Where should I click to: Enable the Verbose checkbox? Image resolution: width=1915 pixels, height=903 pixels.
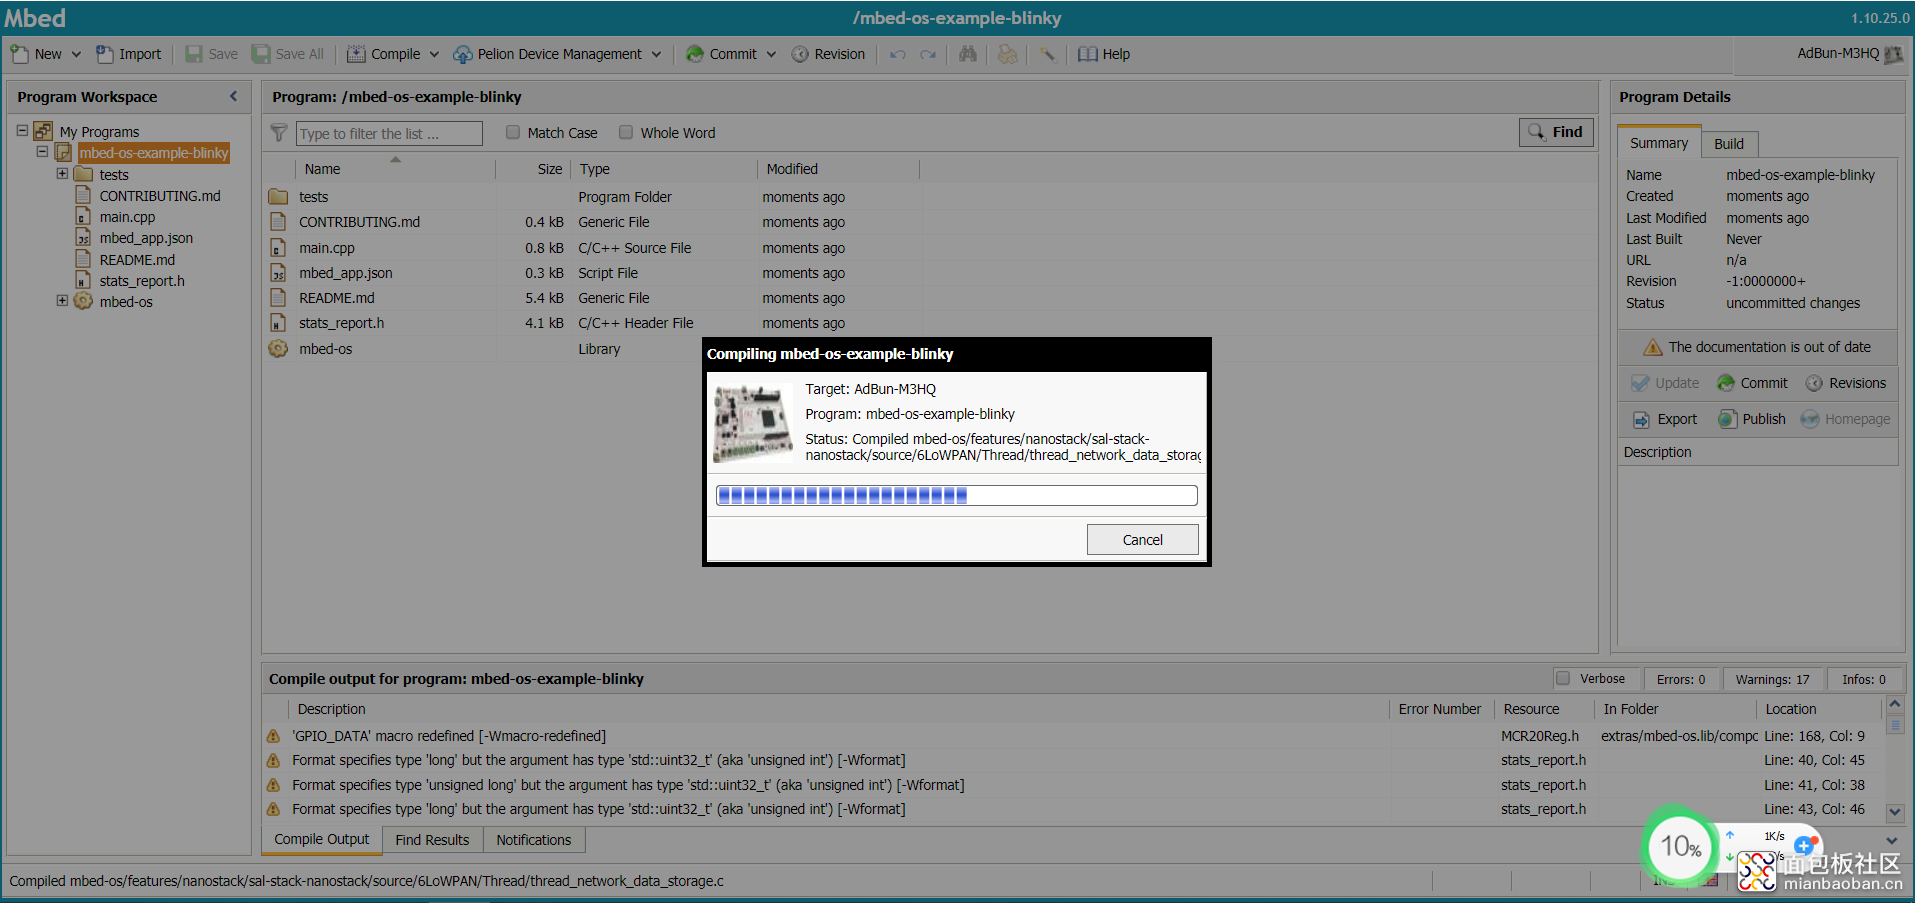[1563, 678]
